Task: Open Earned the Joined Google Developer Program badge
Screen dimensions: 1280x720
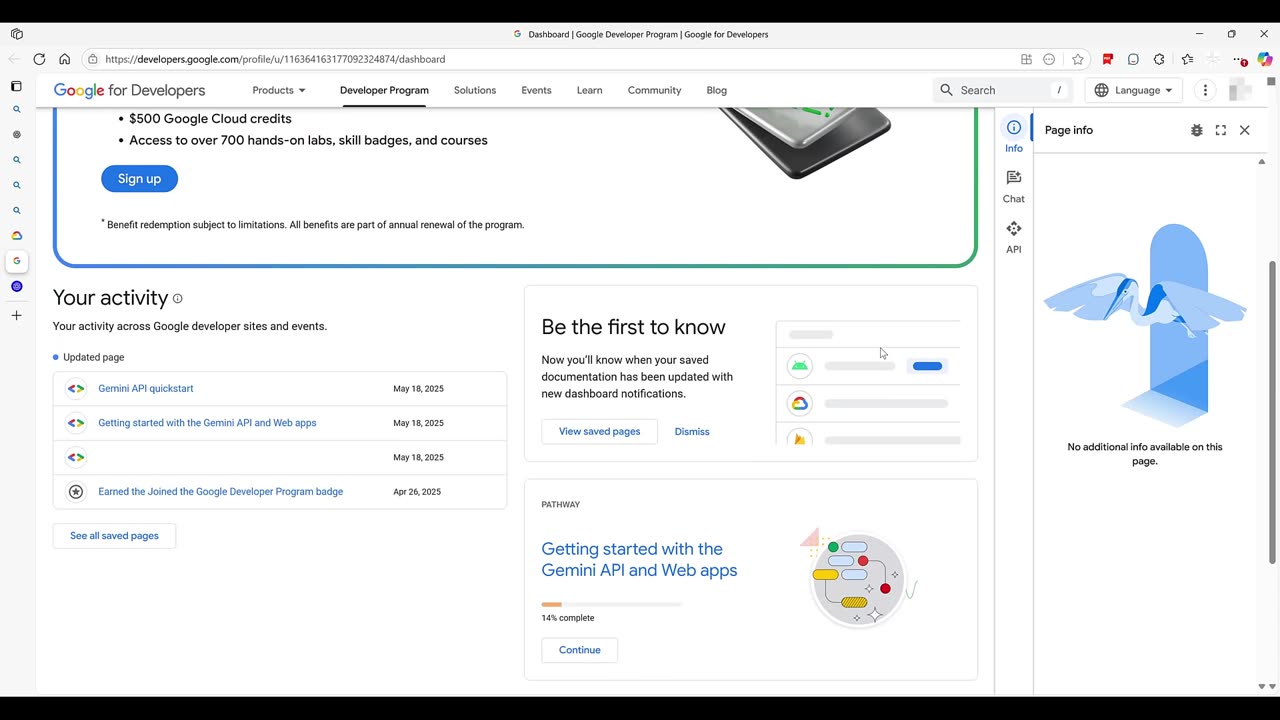Action: pyautogui.click(x=220, y=492)
